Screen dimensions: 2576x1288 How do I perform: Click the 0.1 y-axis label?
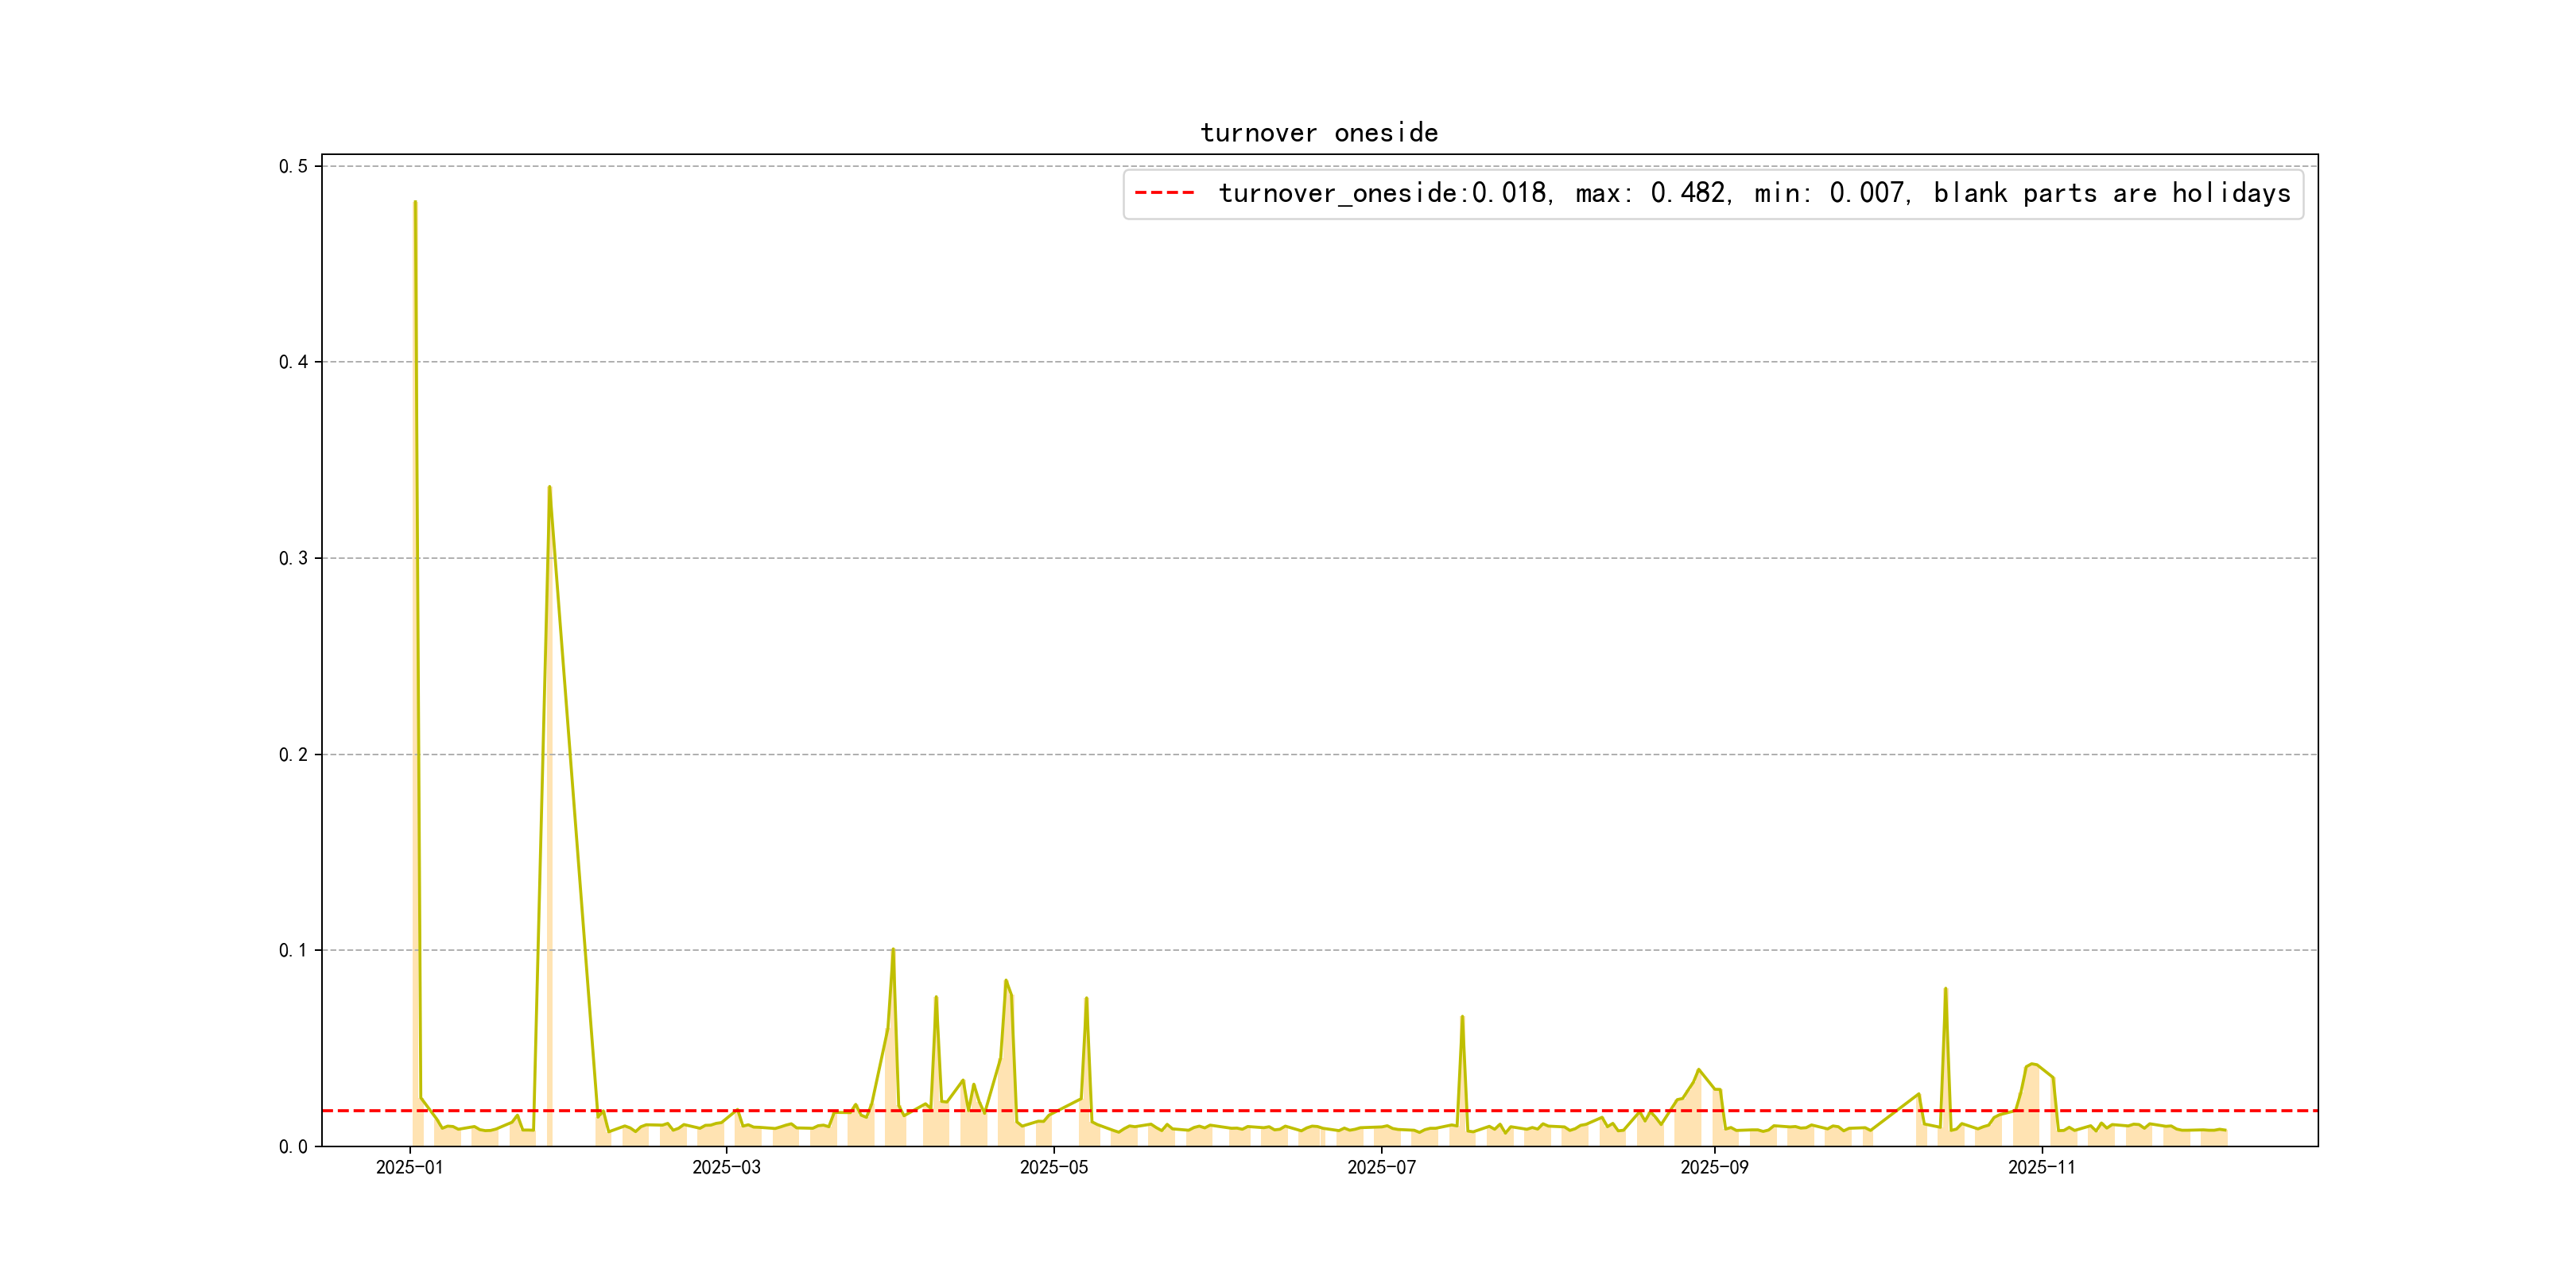pos(293,950)
